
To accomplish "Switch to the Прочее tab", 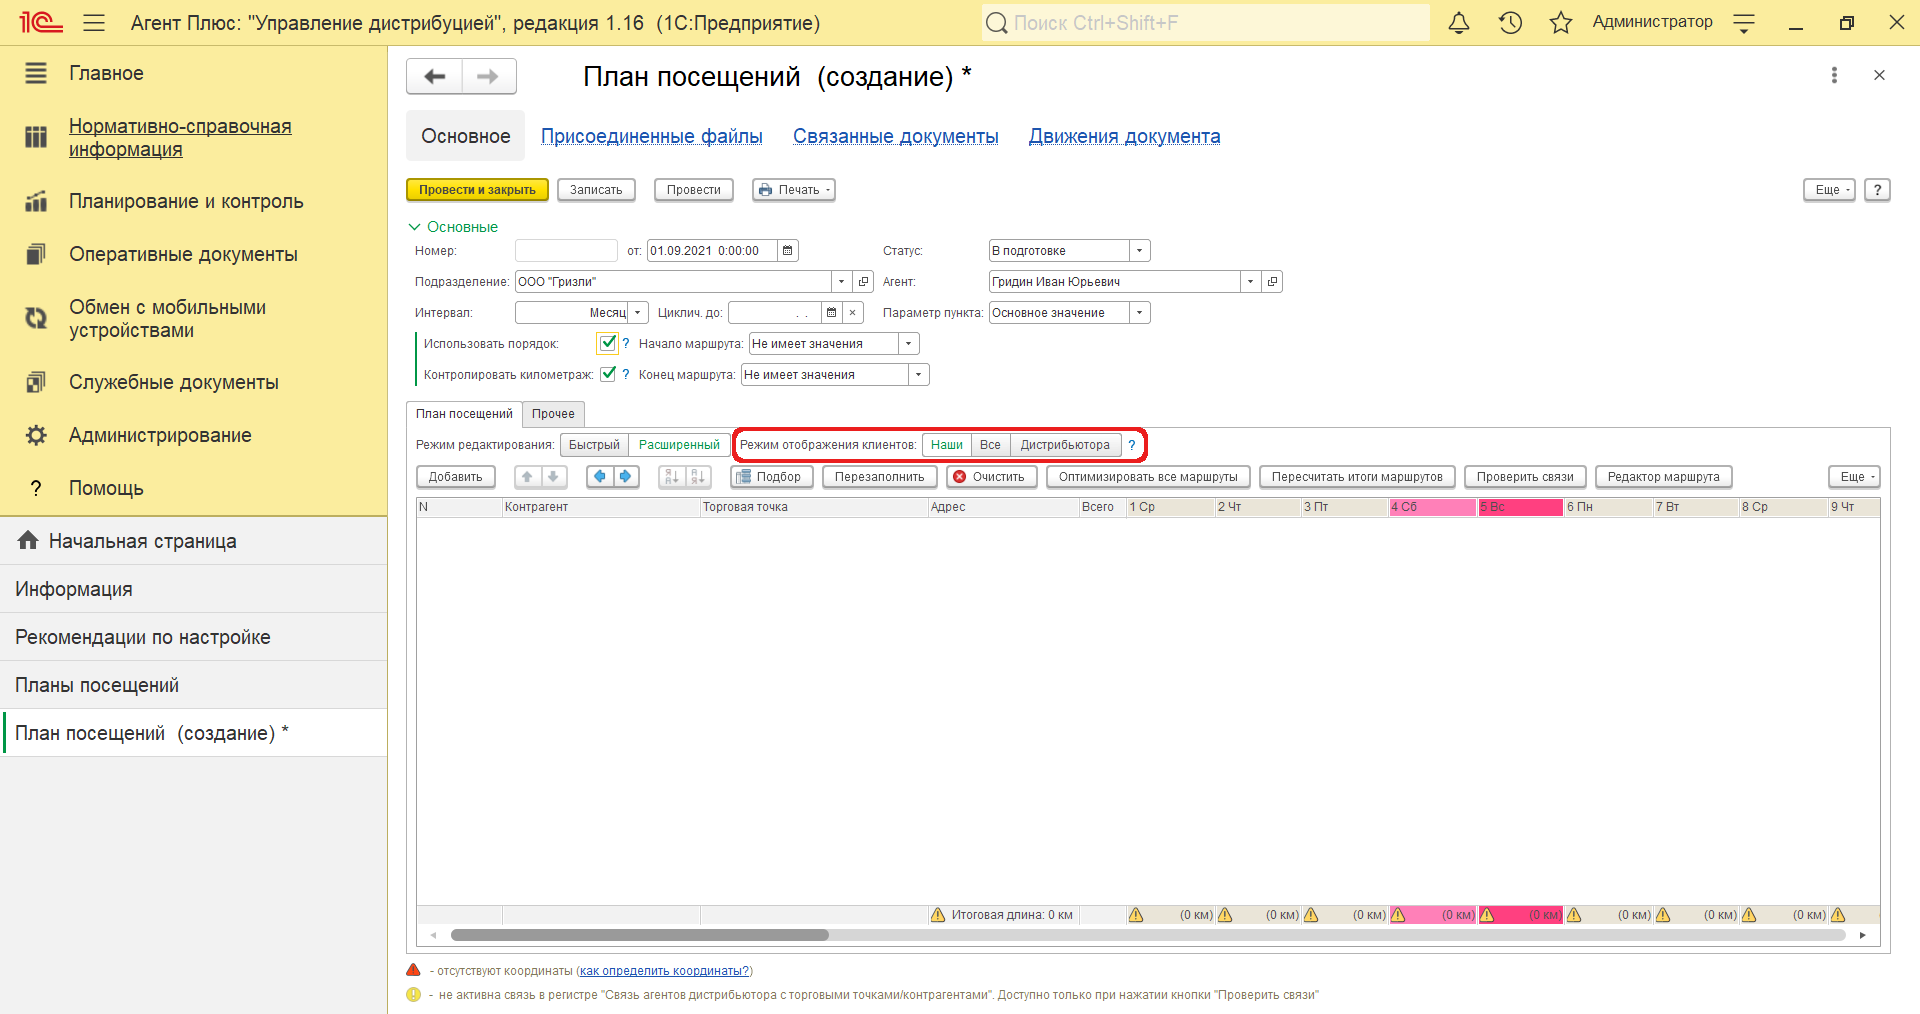I will (x=553, y=414).
